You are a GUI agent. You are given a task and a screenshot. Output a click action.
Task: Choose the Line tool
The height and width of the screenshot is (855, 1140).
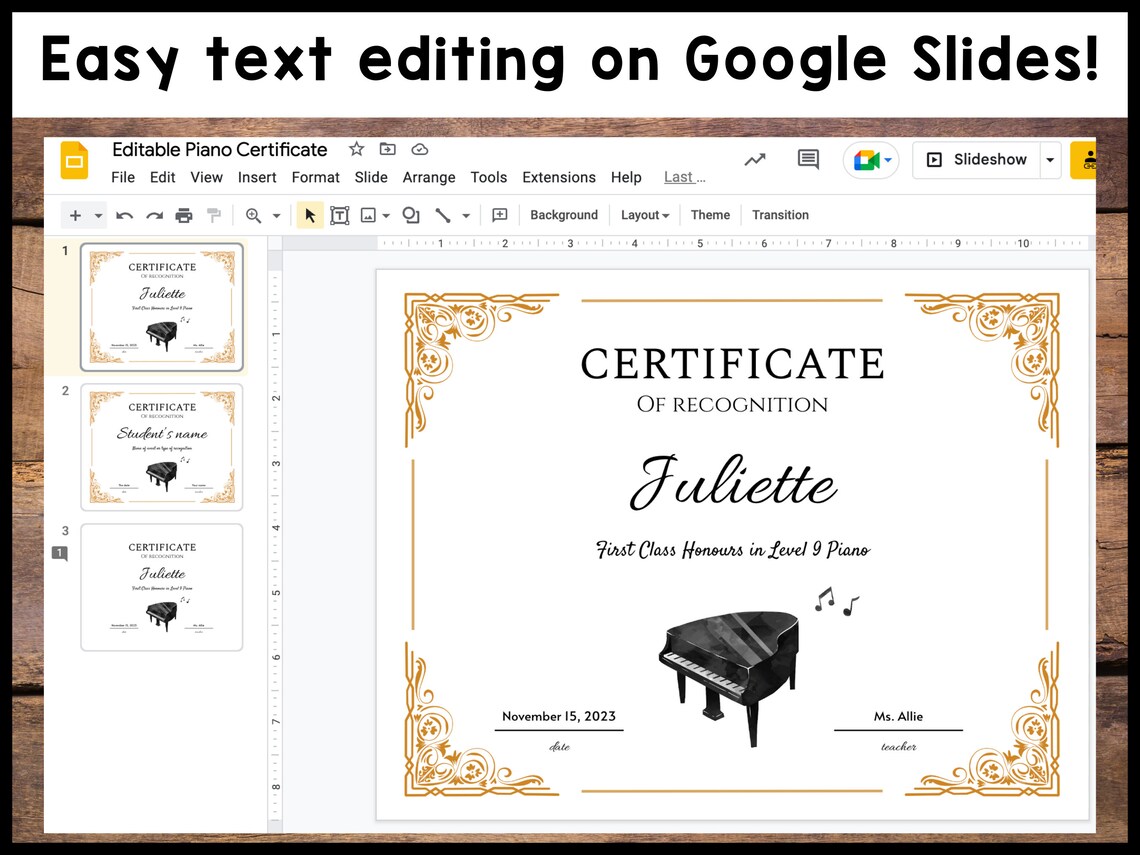coord(444,214)
